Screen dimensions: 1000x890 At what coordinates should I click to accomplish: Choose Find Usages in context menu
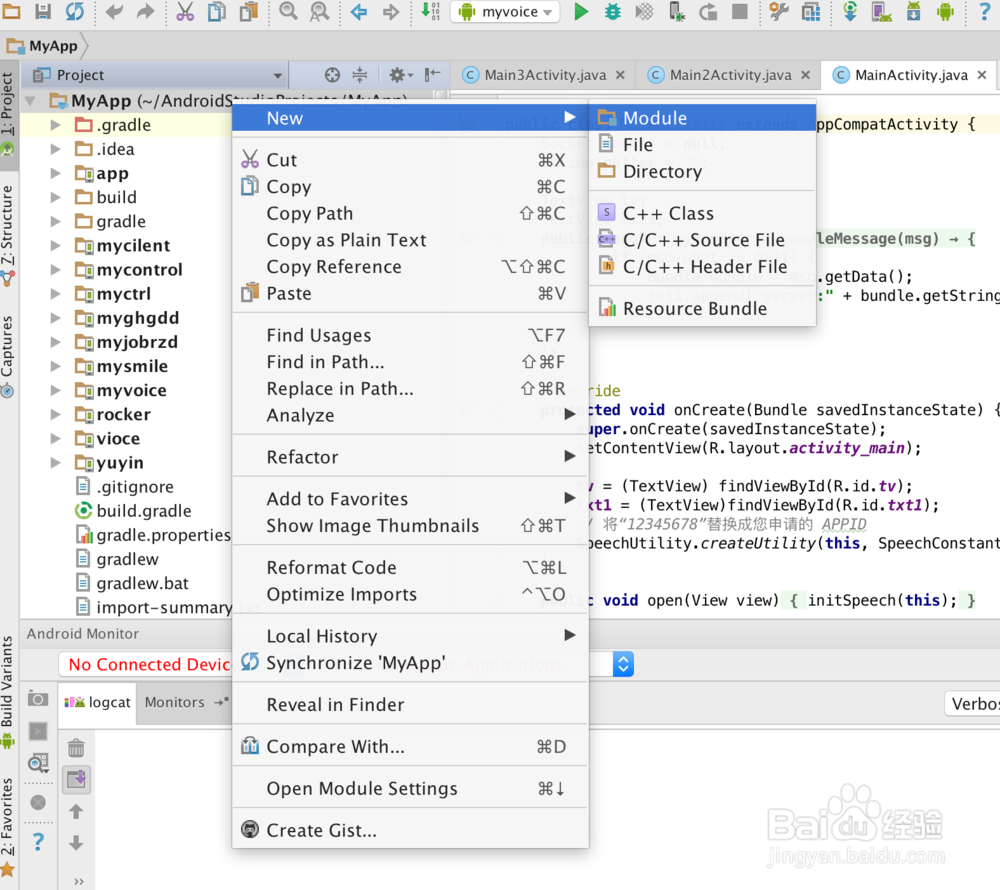[x=409, y=335]
